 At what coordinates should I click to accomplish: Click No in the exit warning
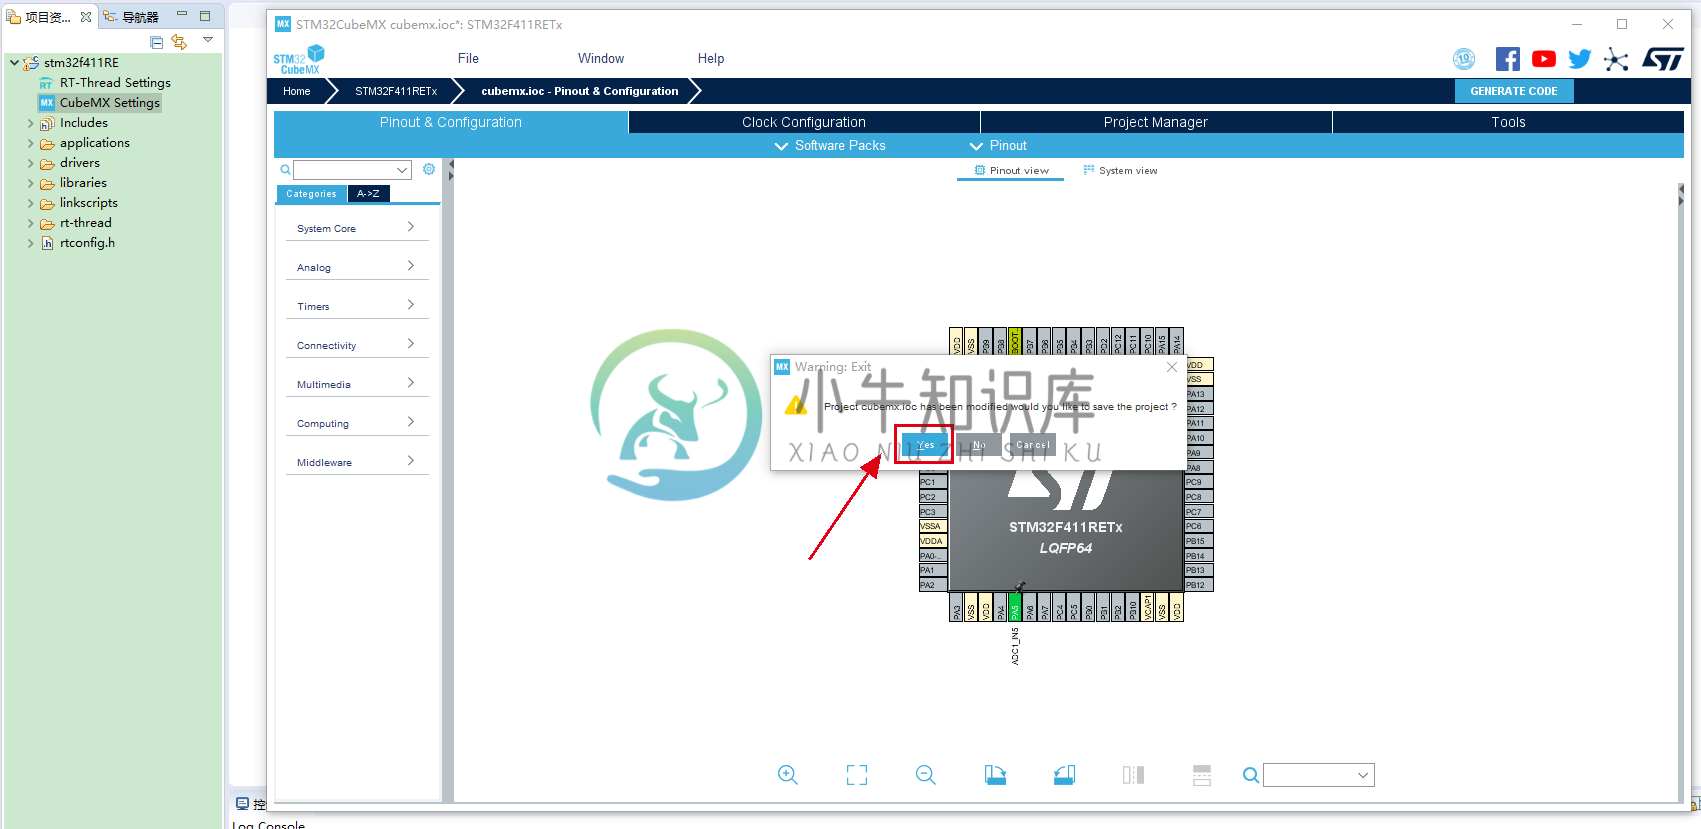[979, 445]
